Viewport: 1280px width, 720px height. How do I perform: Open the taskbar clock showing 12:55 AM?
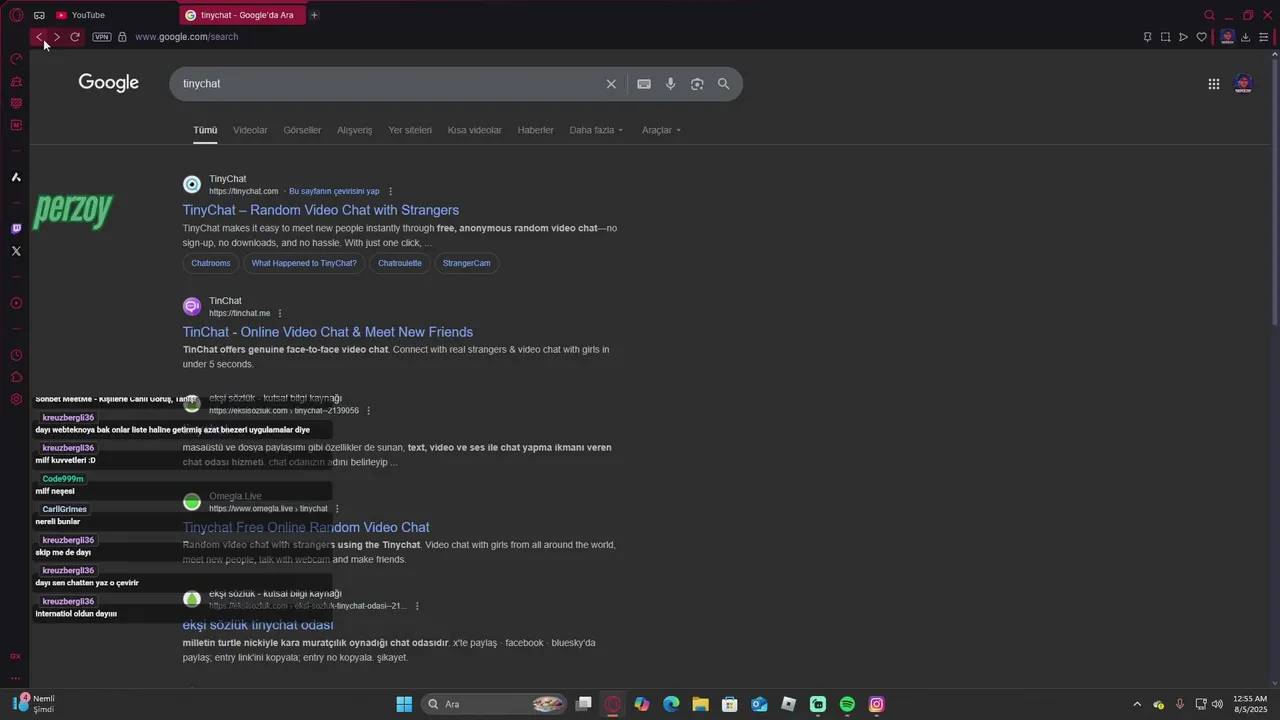(x=1250, y=704)
